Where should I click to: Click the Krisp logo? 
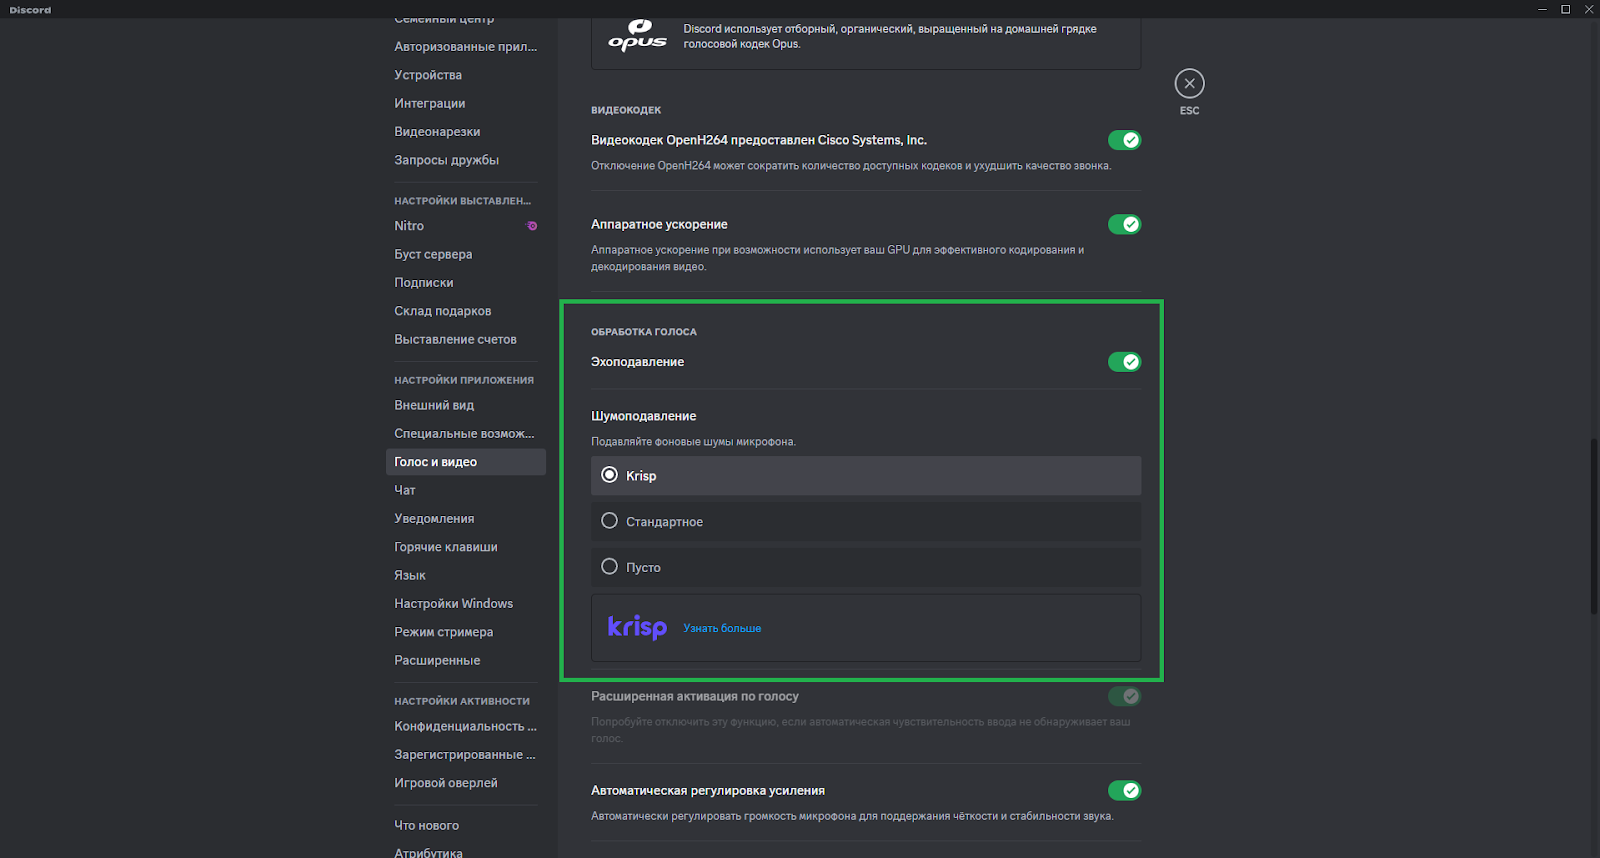pos(637,627)
